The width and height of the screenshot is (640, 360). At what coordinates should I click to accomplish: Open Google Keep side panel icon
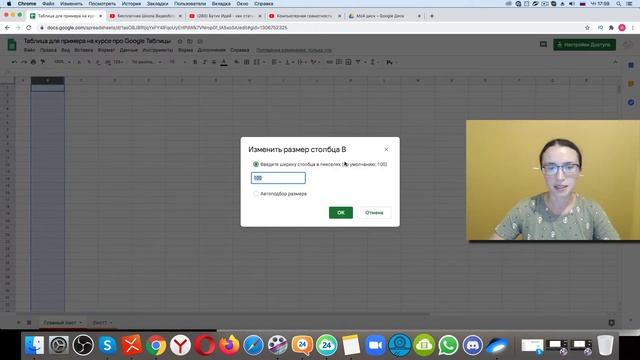point(631,84)
